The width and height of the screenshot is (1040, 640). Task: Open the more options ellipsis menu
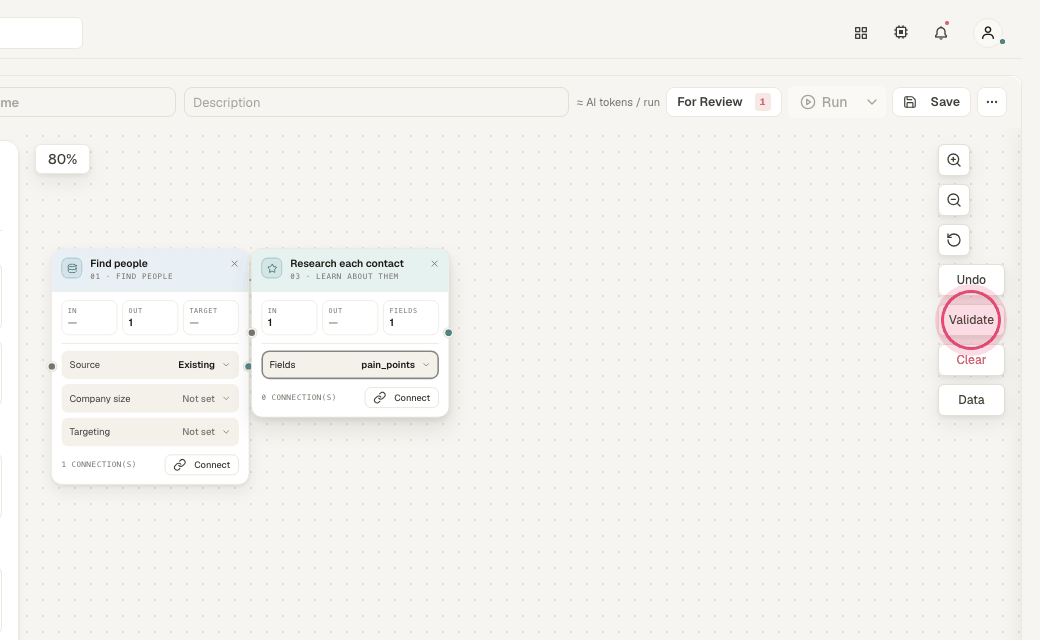[x=992, y=102]
